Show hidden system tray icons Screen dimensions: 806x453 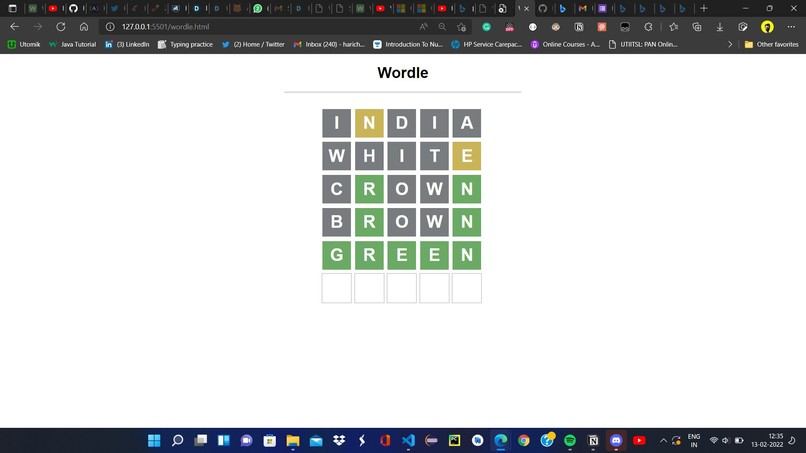pyautogui.click(x=663, y=441)
